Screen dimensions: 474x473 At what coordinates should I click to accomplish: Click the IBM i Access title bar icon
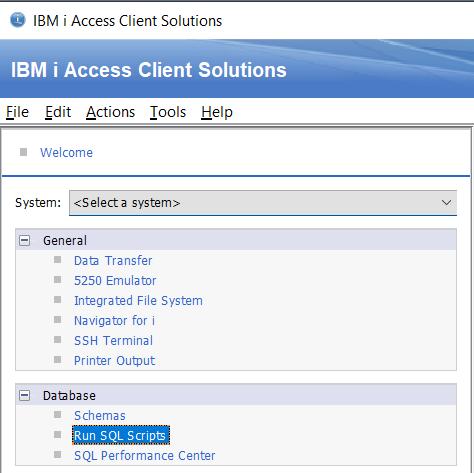click(18, 20)
